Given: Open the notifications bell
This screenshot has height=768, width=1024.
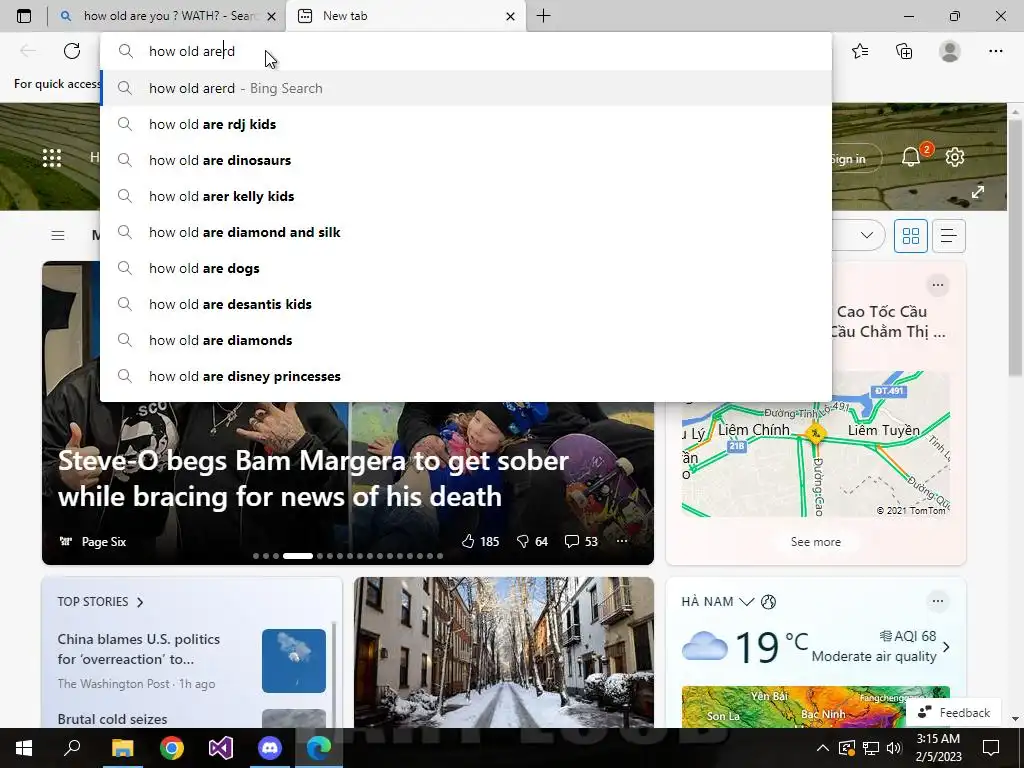Looking at the screenshot, I should 911,157.
